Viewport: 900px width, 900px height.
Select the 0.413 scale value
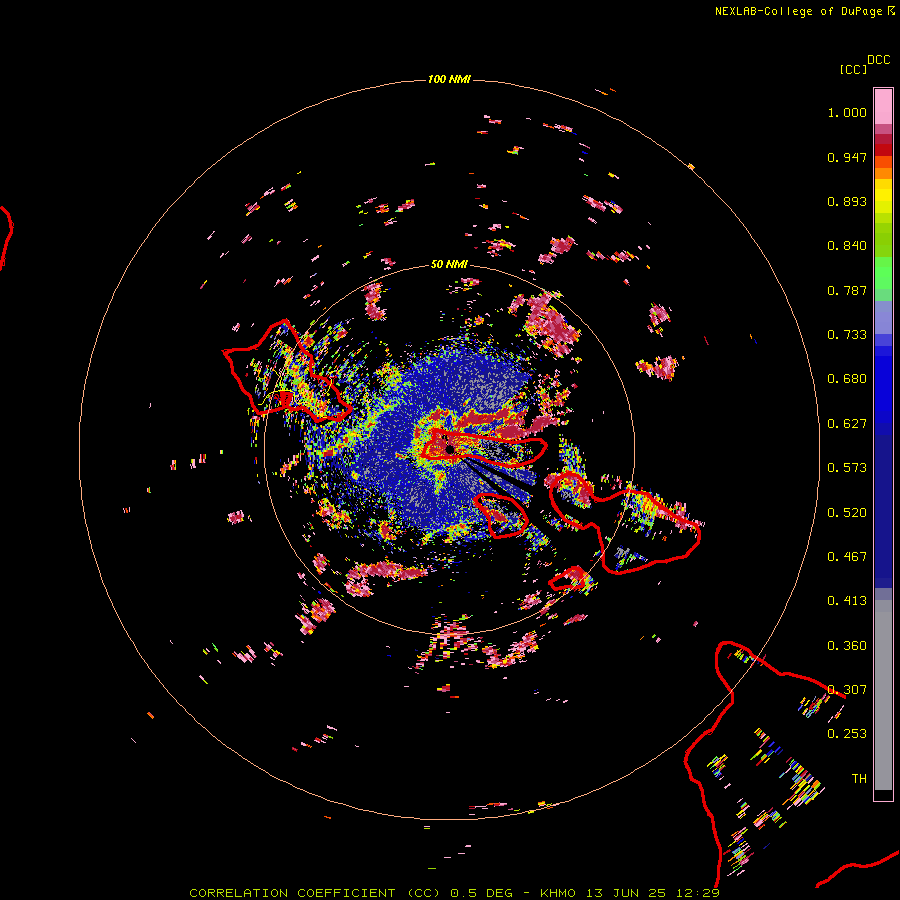847,601
